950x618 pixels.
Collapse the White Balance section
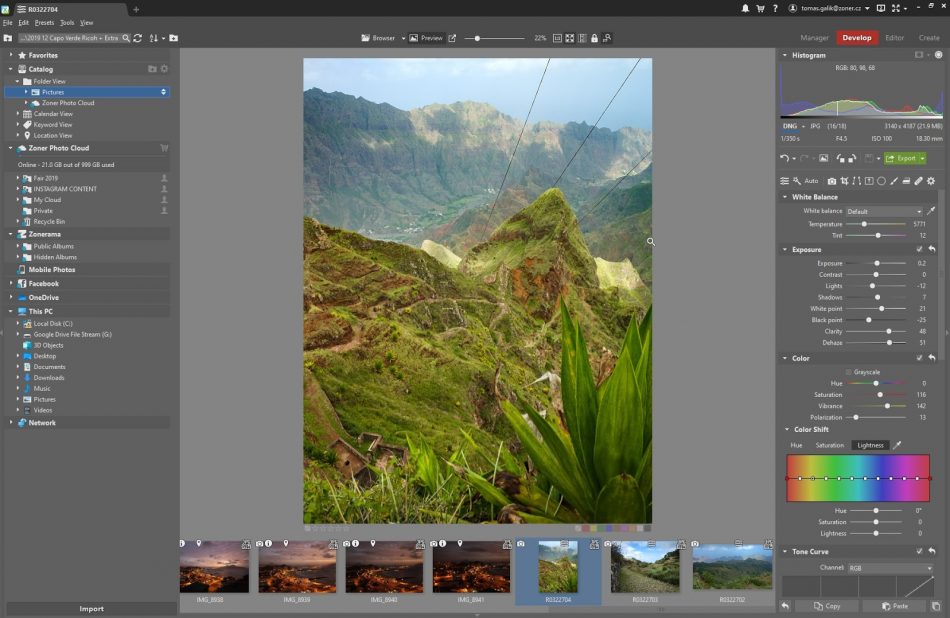[x=785, y=197]
